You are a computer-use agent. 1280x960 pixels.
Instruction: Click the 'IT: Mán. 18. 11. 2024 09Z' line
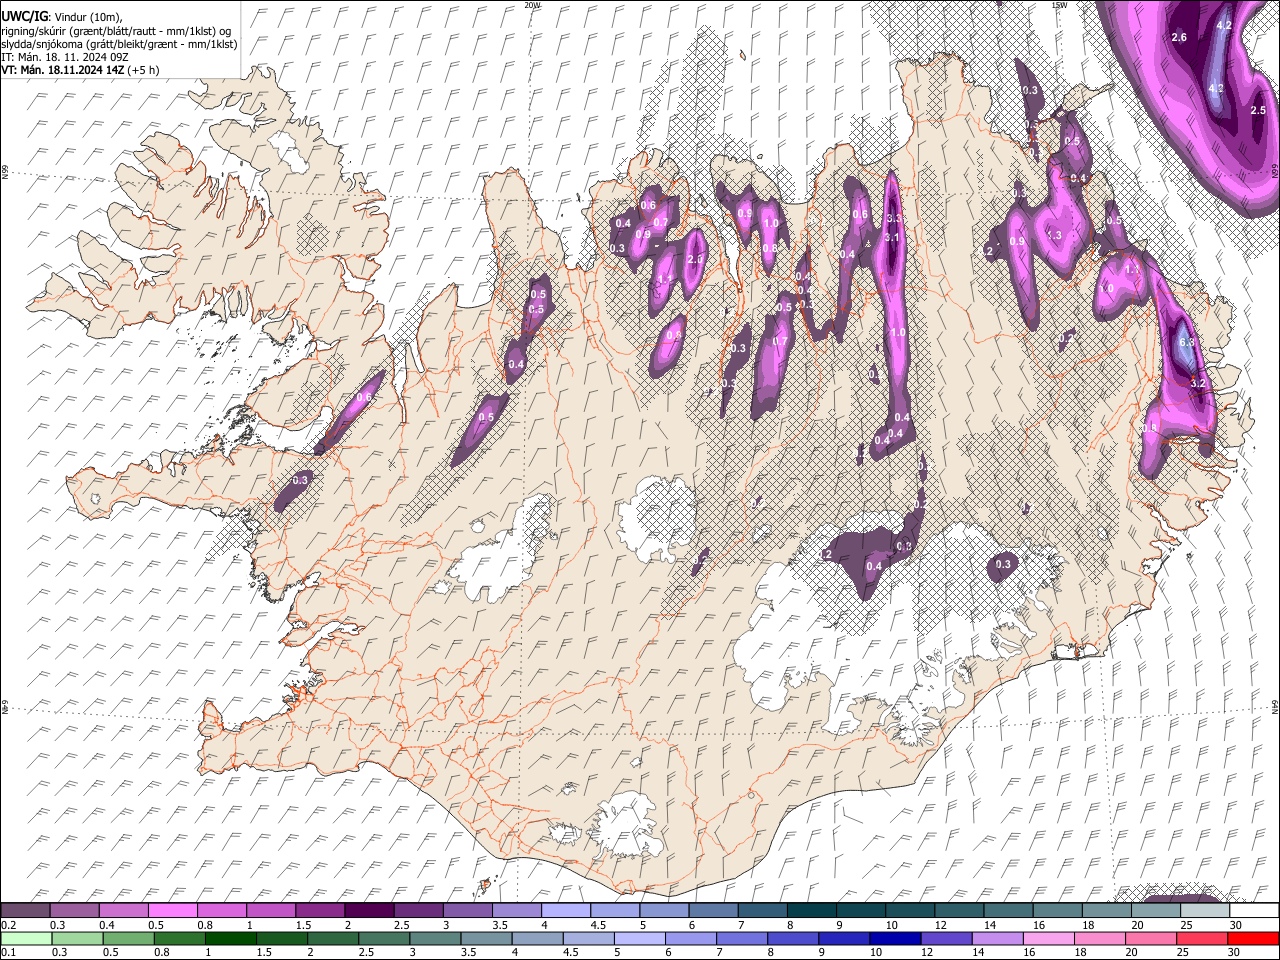pos(65,57)
